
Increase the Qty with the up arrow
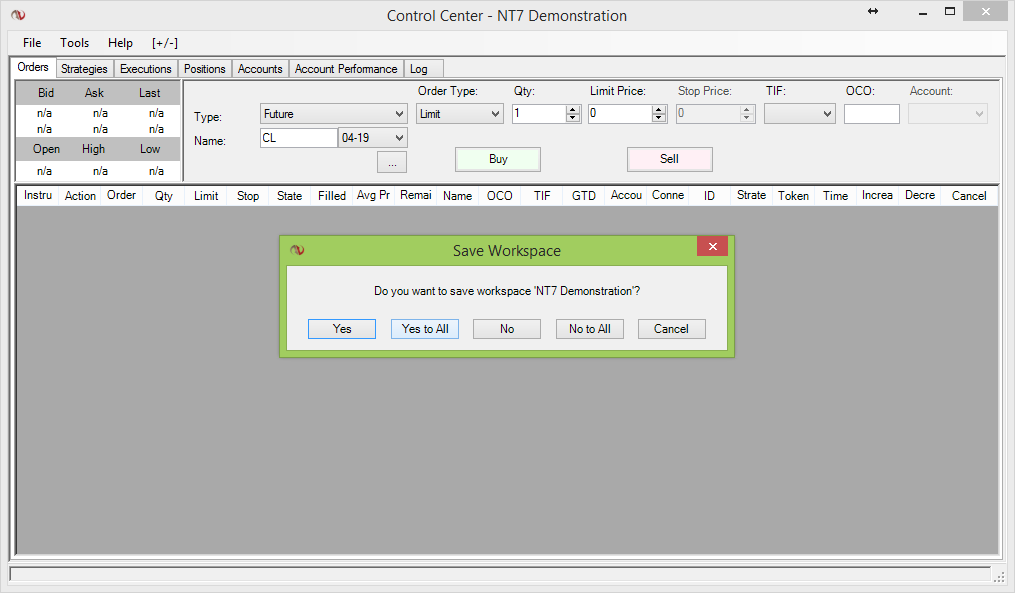coord(573,109)
